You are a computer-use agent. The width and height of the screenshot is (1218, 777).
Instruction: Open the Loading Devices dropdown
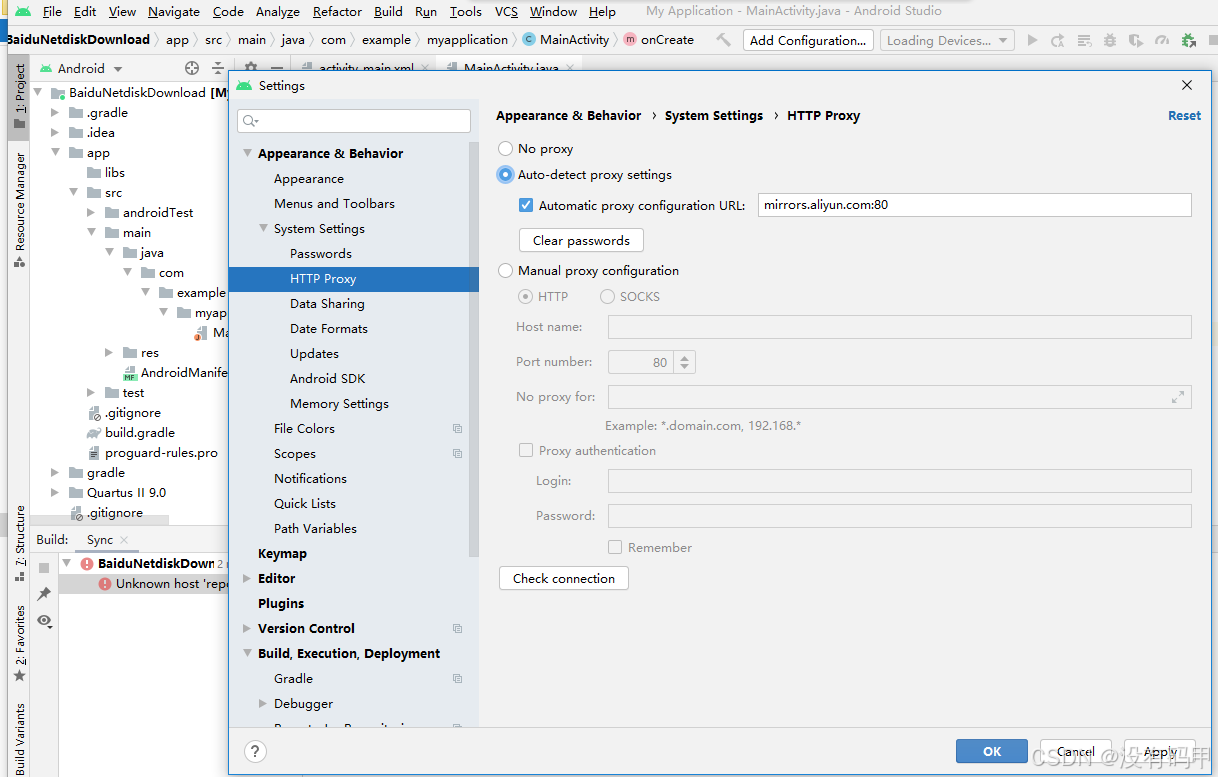(x=947, y=40)
